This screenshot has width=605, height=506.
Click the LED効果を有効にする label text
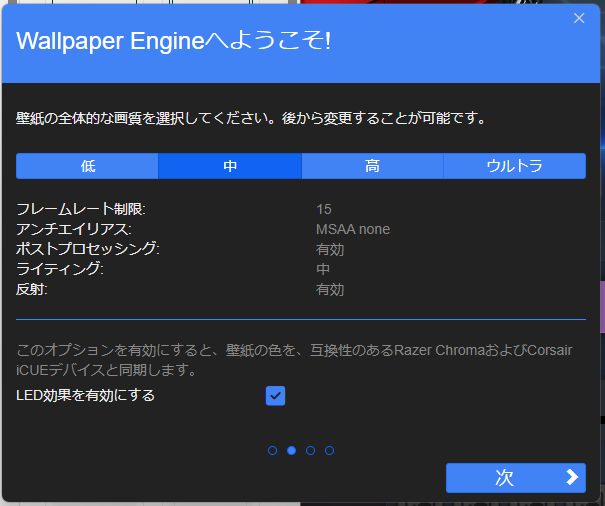point(85,395)
